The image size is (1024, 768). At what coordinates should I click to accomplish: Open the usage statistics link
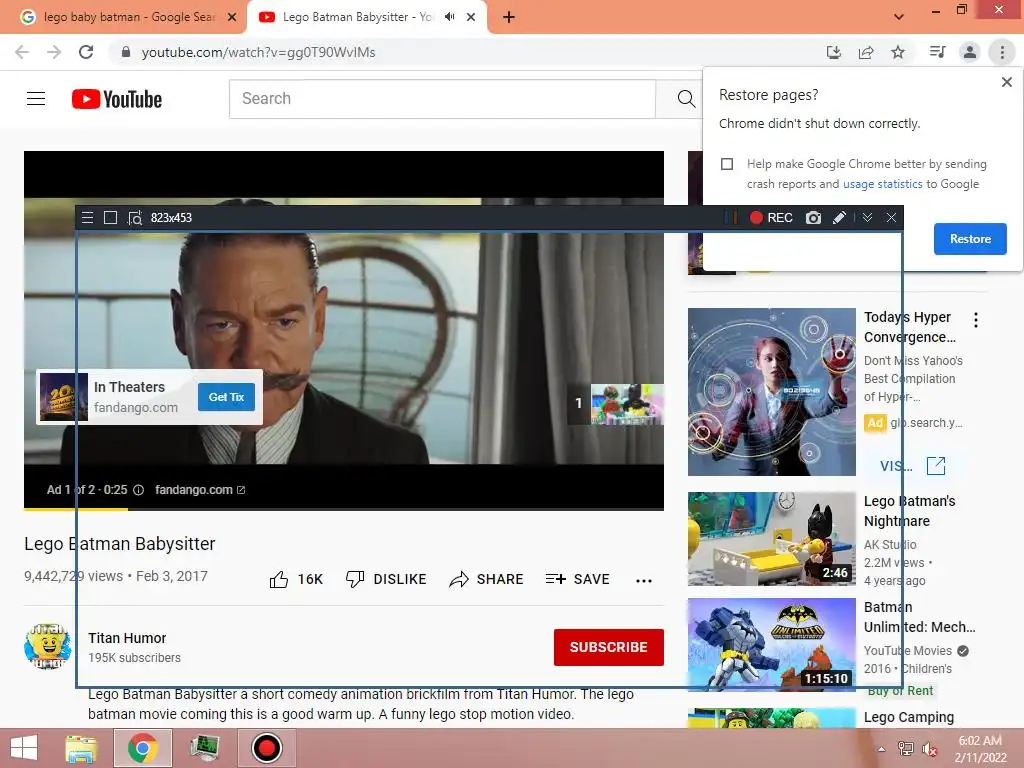pos(882,184)
